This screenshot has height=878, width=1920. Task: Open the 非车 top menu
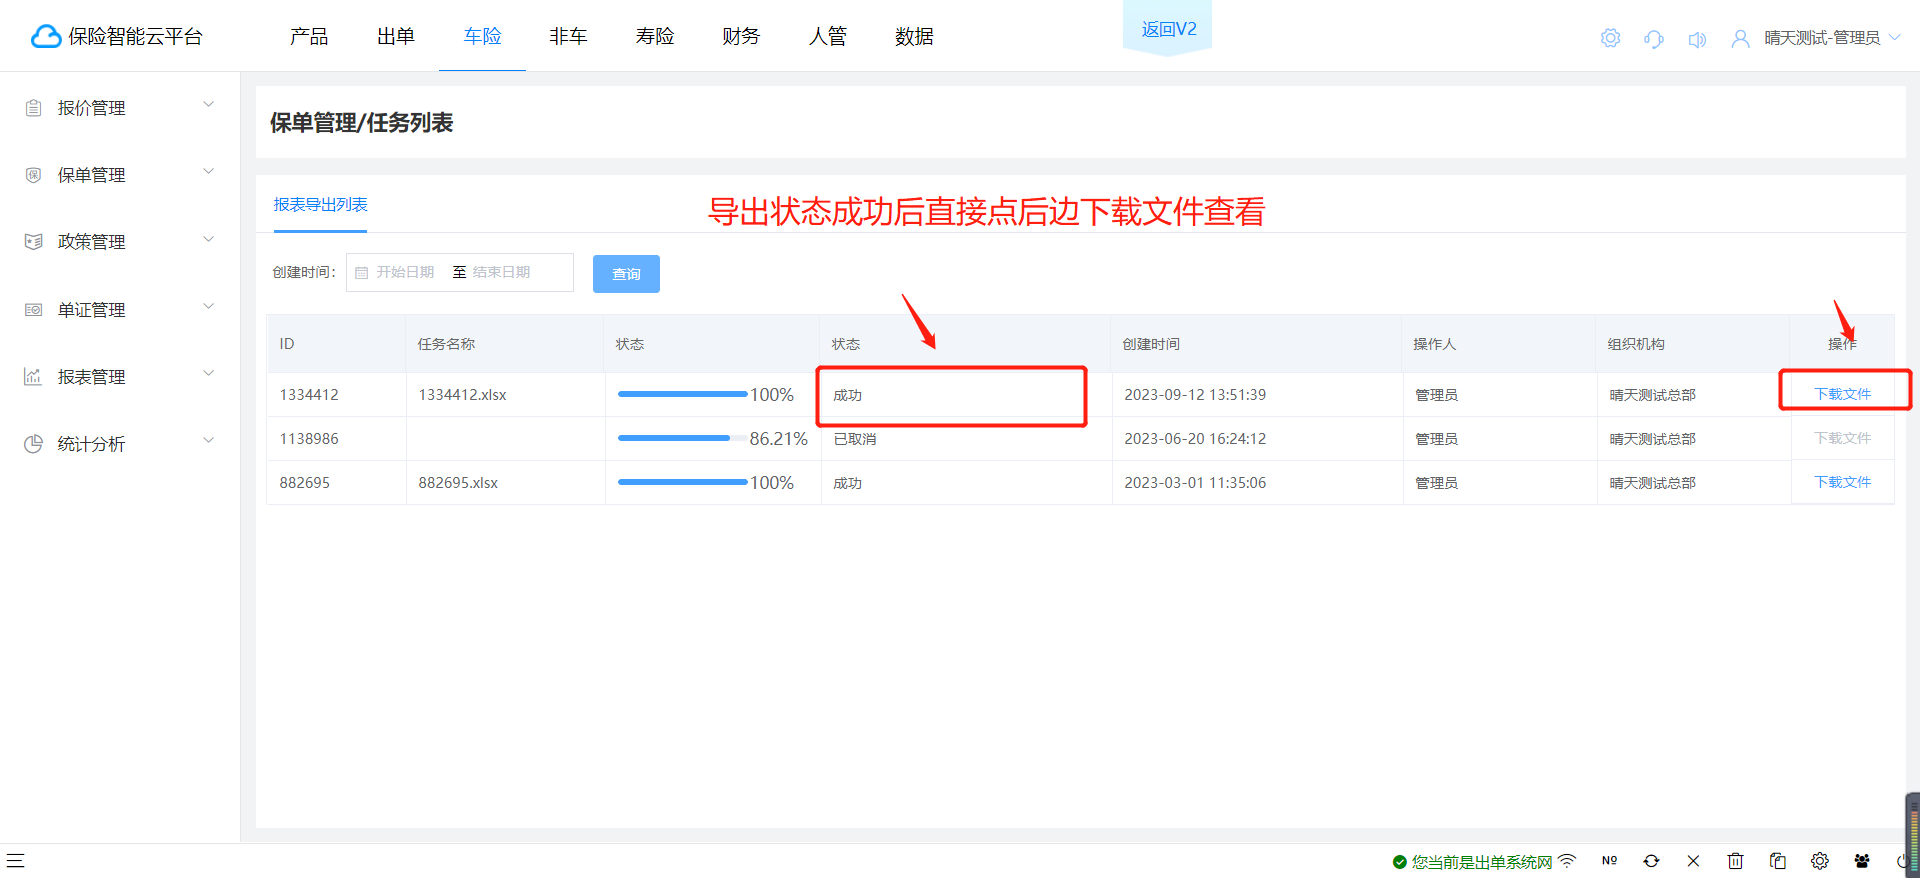tap(568, 36)
